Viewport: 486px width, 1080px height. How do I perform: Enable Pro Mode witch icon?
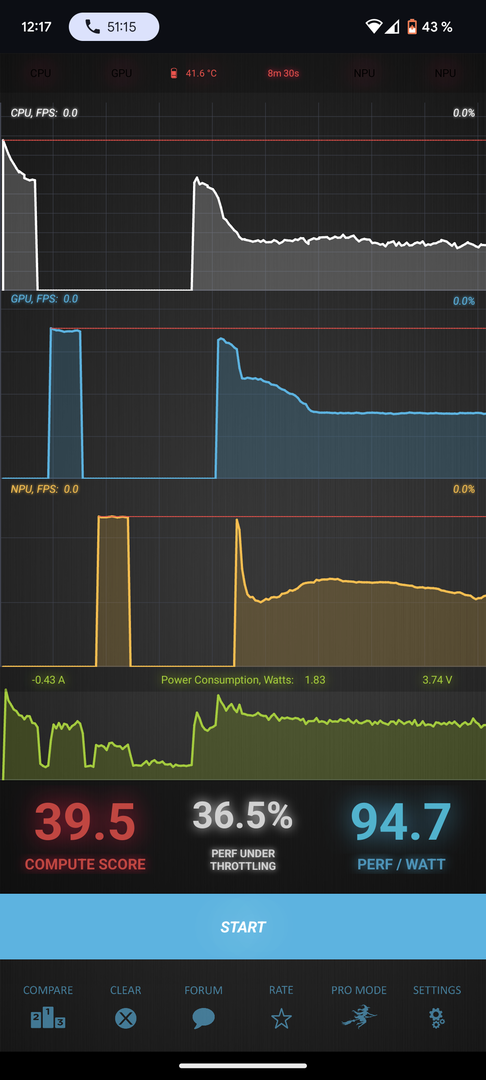pos(359,1017)
